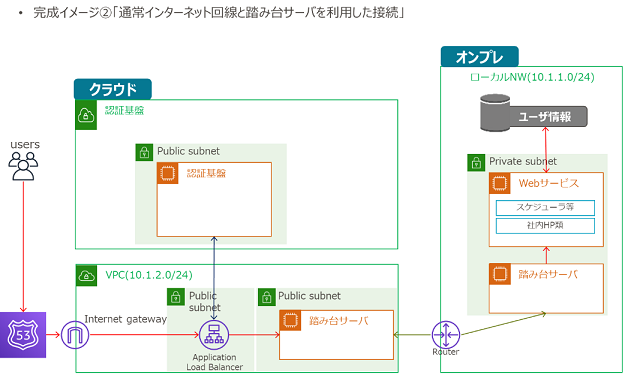
Task: Click the Private subnet lock icon
Action: (476, 163)
